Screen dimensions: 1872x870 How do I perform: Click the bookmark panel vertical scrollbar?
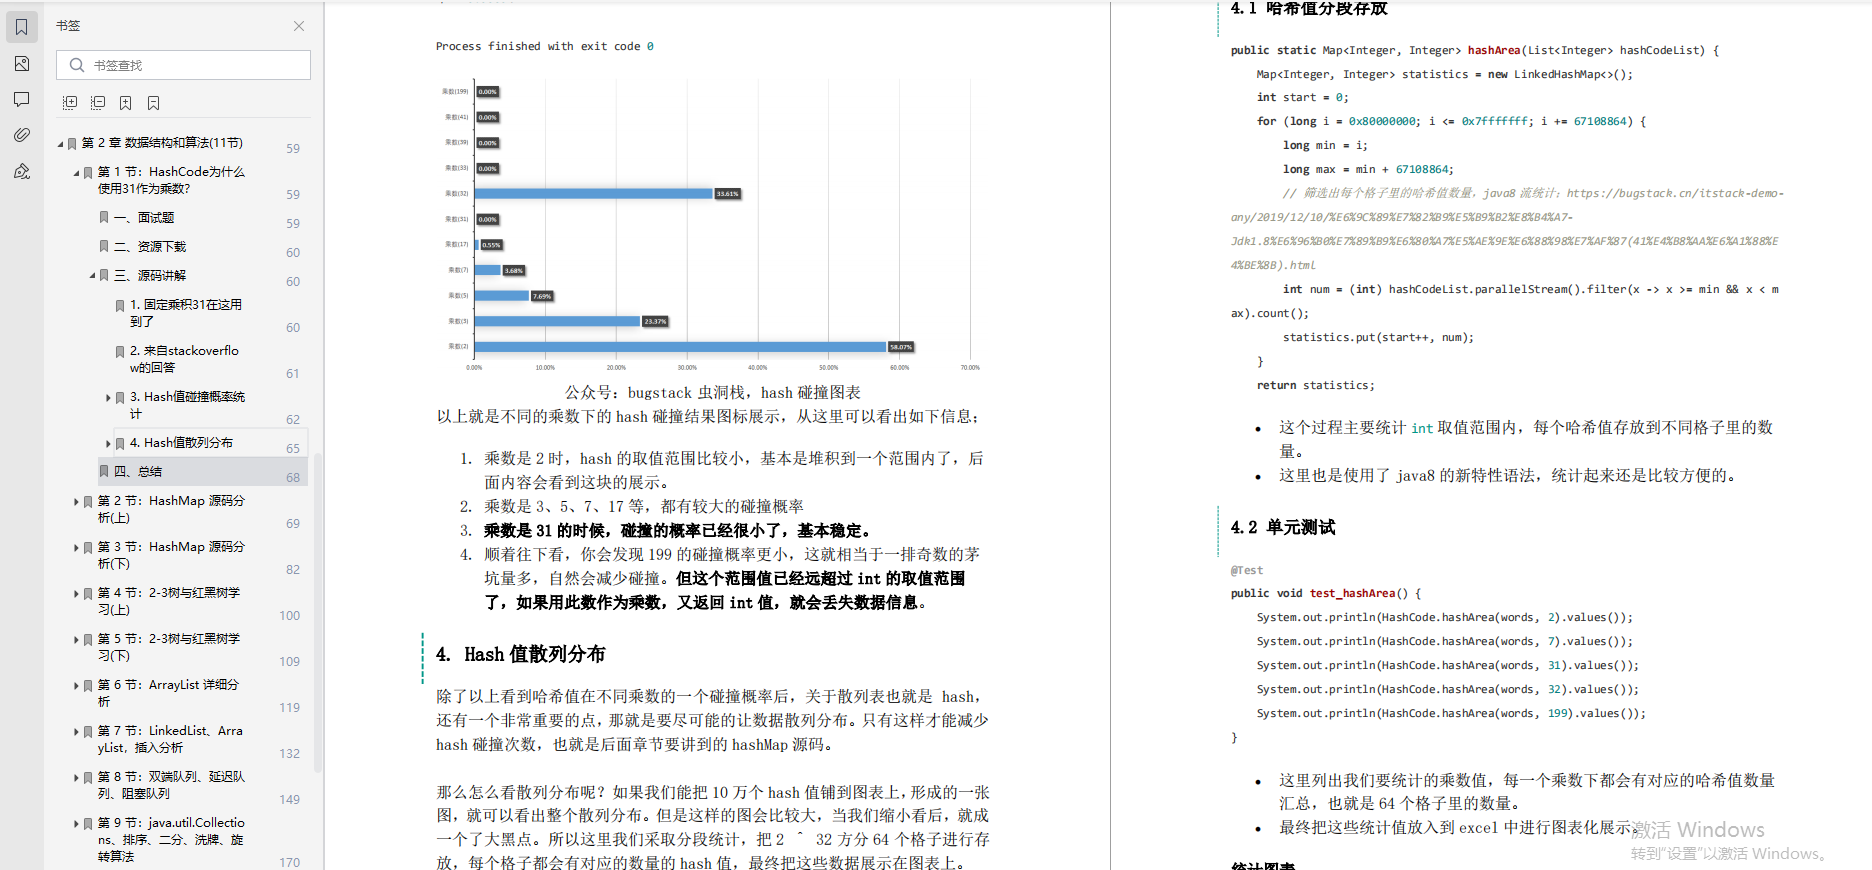pyautogui.click(x=318, y=612)
